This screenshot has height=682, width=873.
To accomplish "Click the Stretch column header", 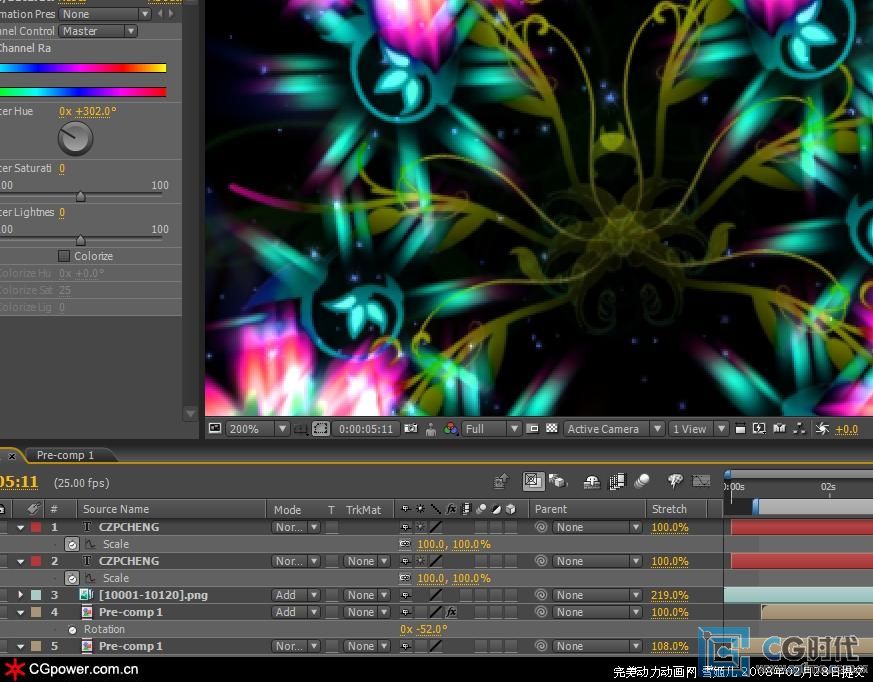I will coord(669,509).
